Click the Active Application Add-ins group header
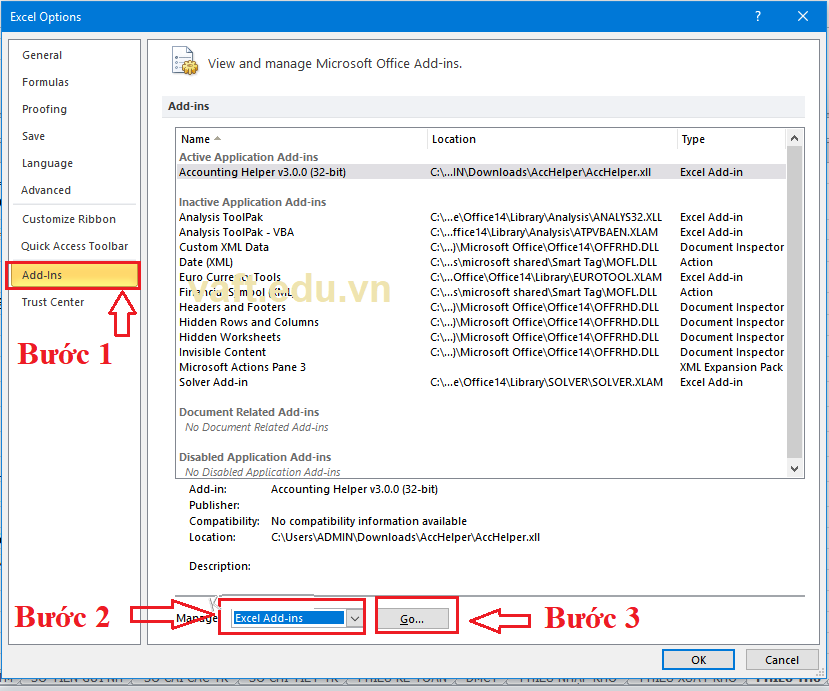The image size is (829, 691). pos(248,157)
